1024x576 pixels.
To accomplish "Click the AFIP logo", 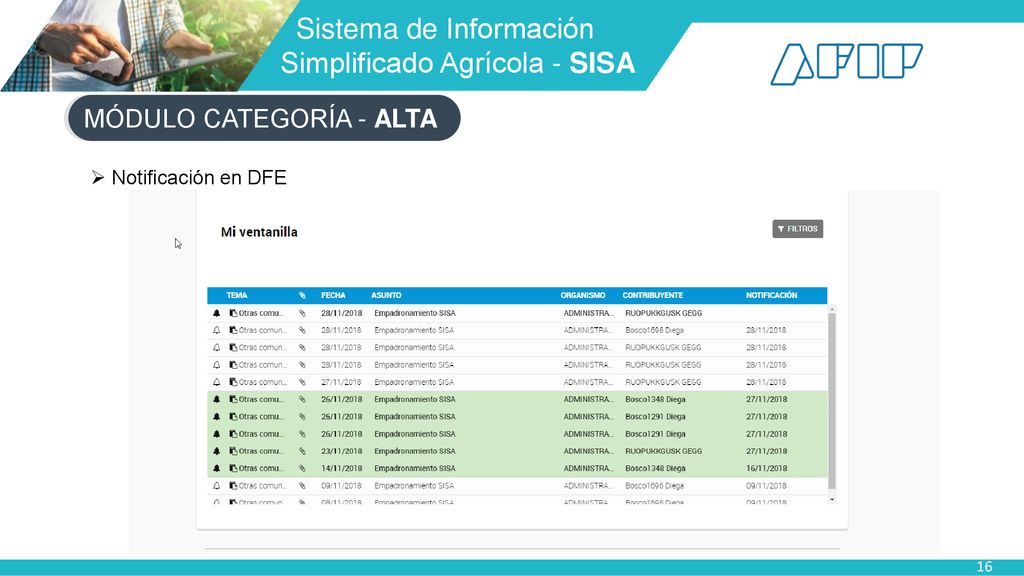I will point(846,64).
